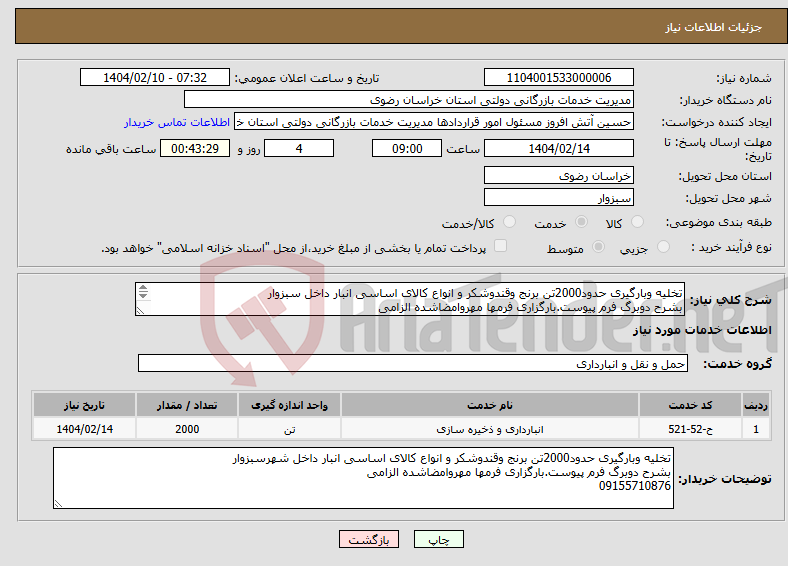Click the شهر محل تحویل field سبزوار
The height and width of the screenshot is (566, 788).
558,197
